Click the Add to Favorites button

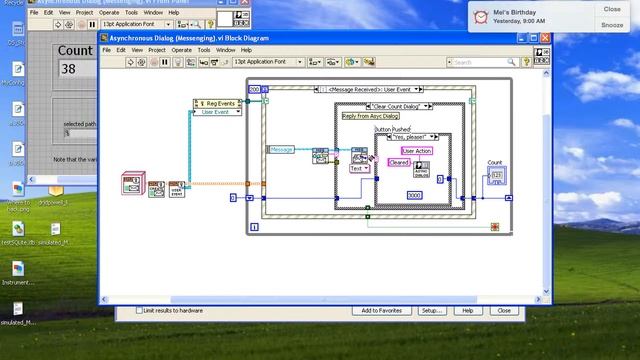382,311
